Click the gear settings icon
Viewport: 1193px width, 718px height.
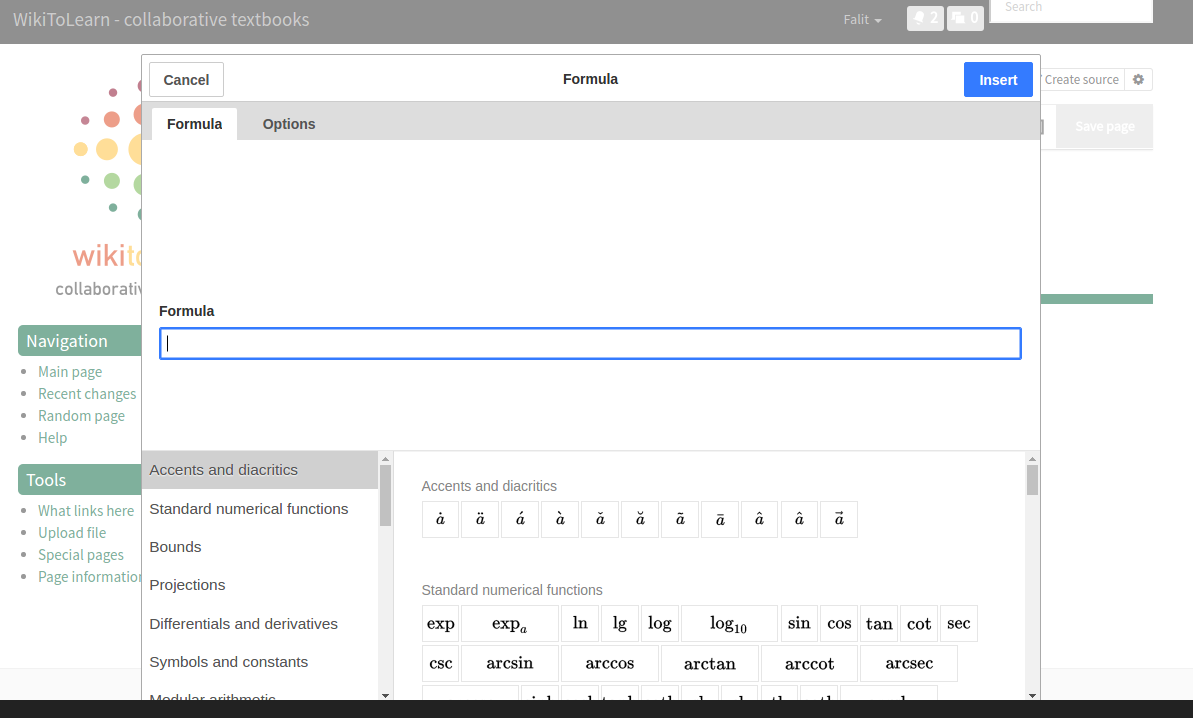tap(1138, 80)
